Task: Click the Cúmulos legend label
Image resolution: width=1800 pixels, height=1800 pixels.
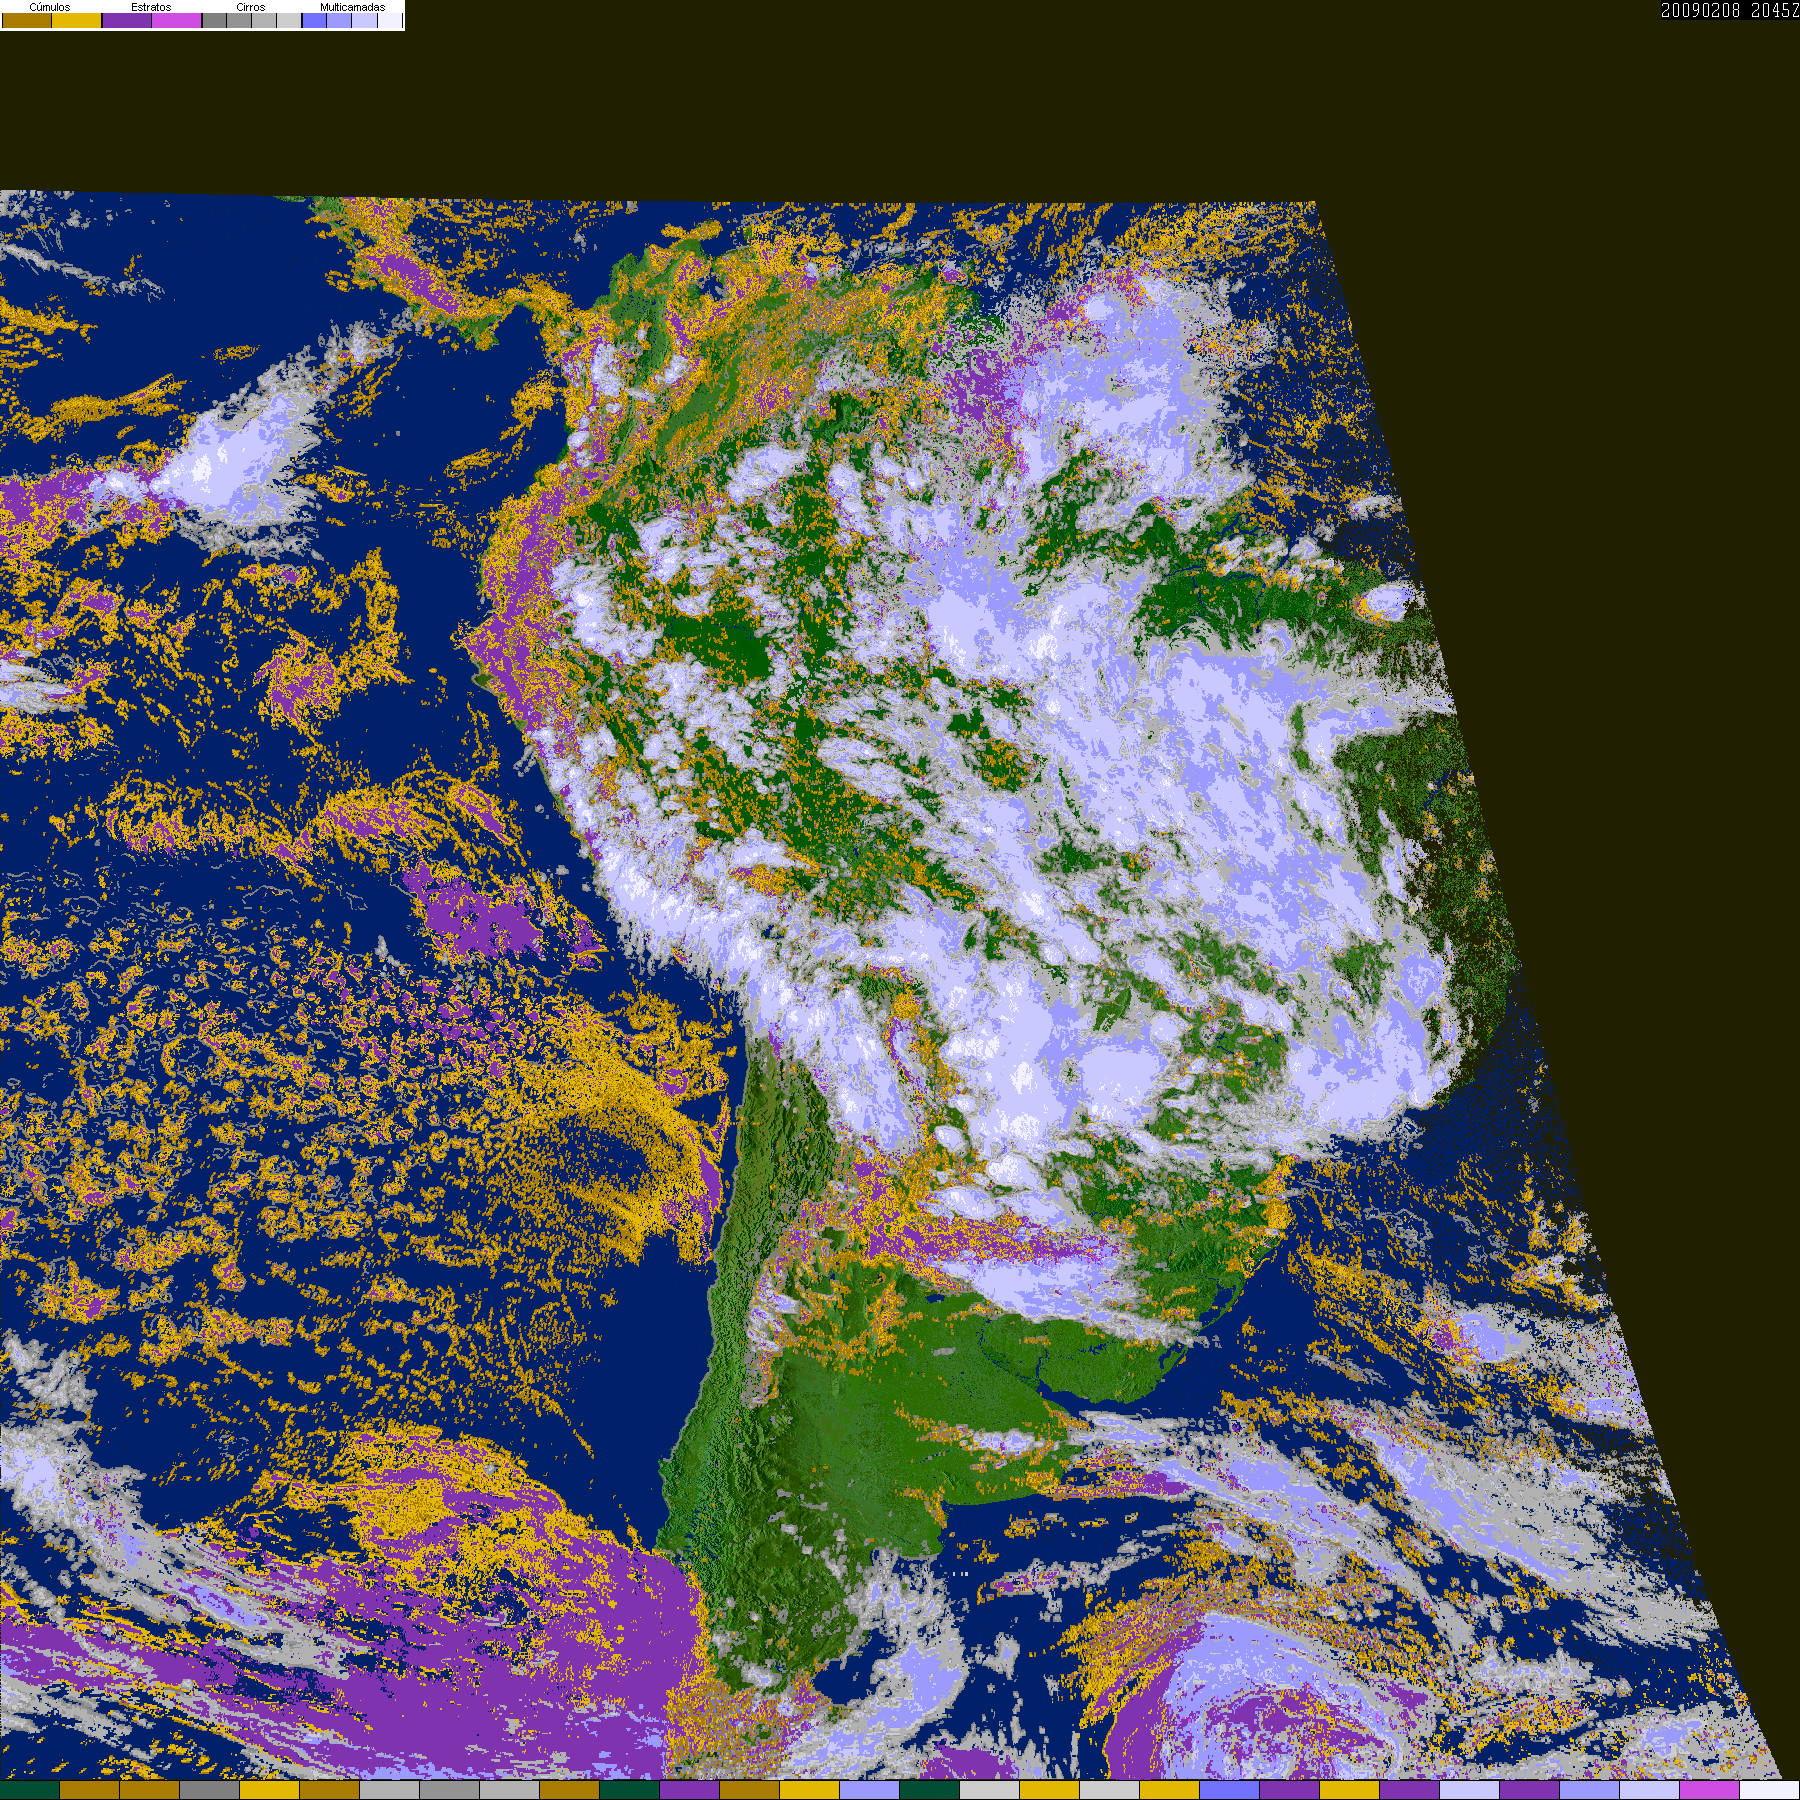Action: click(x=50, y=7)
